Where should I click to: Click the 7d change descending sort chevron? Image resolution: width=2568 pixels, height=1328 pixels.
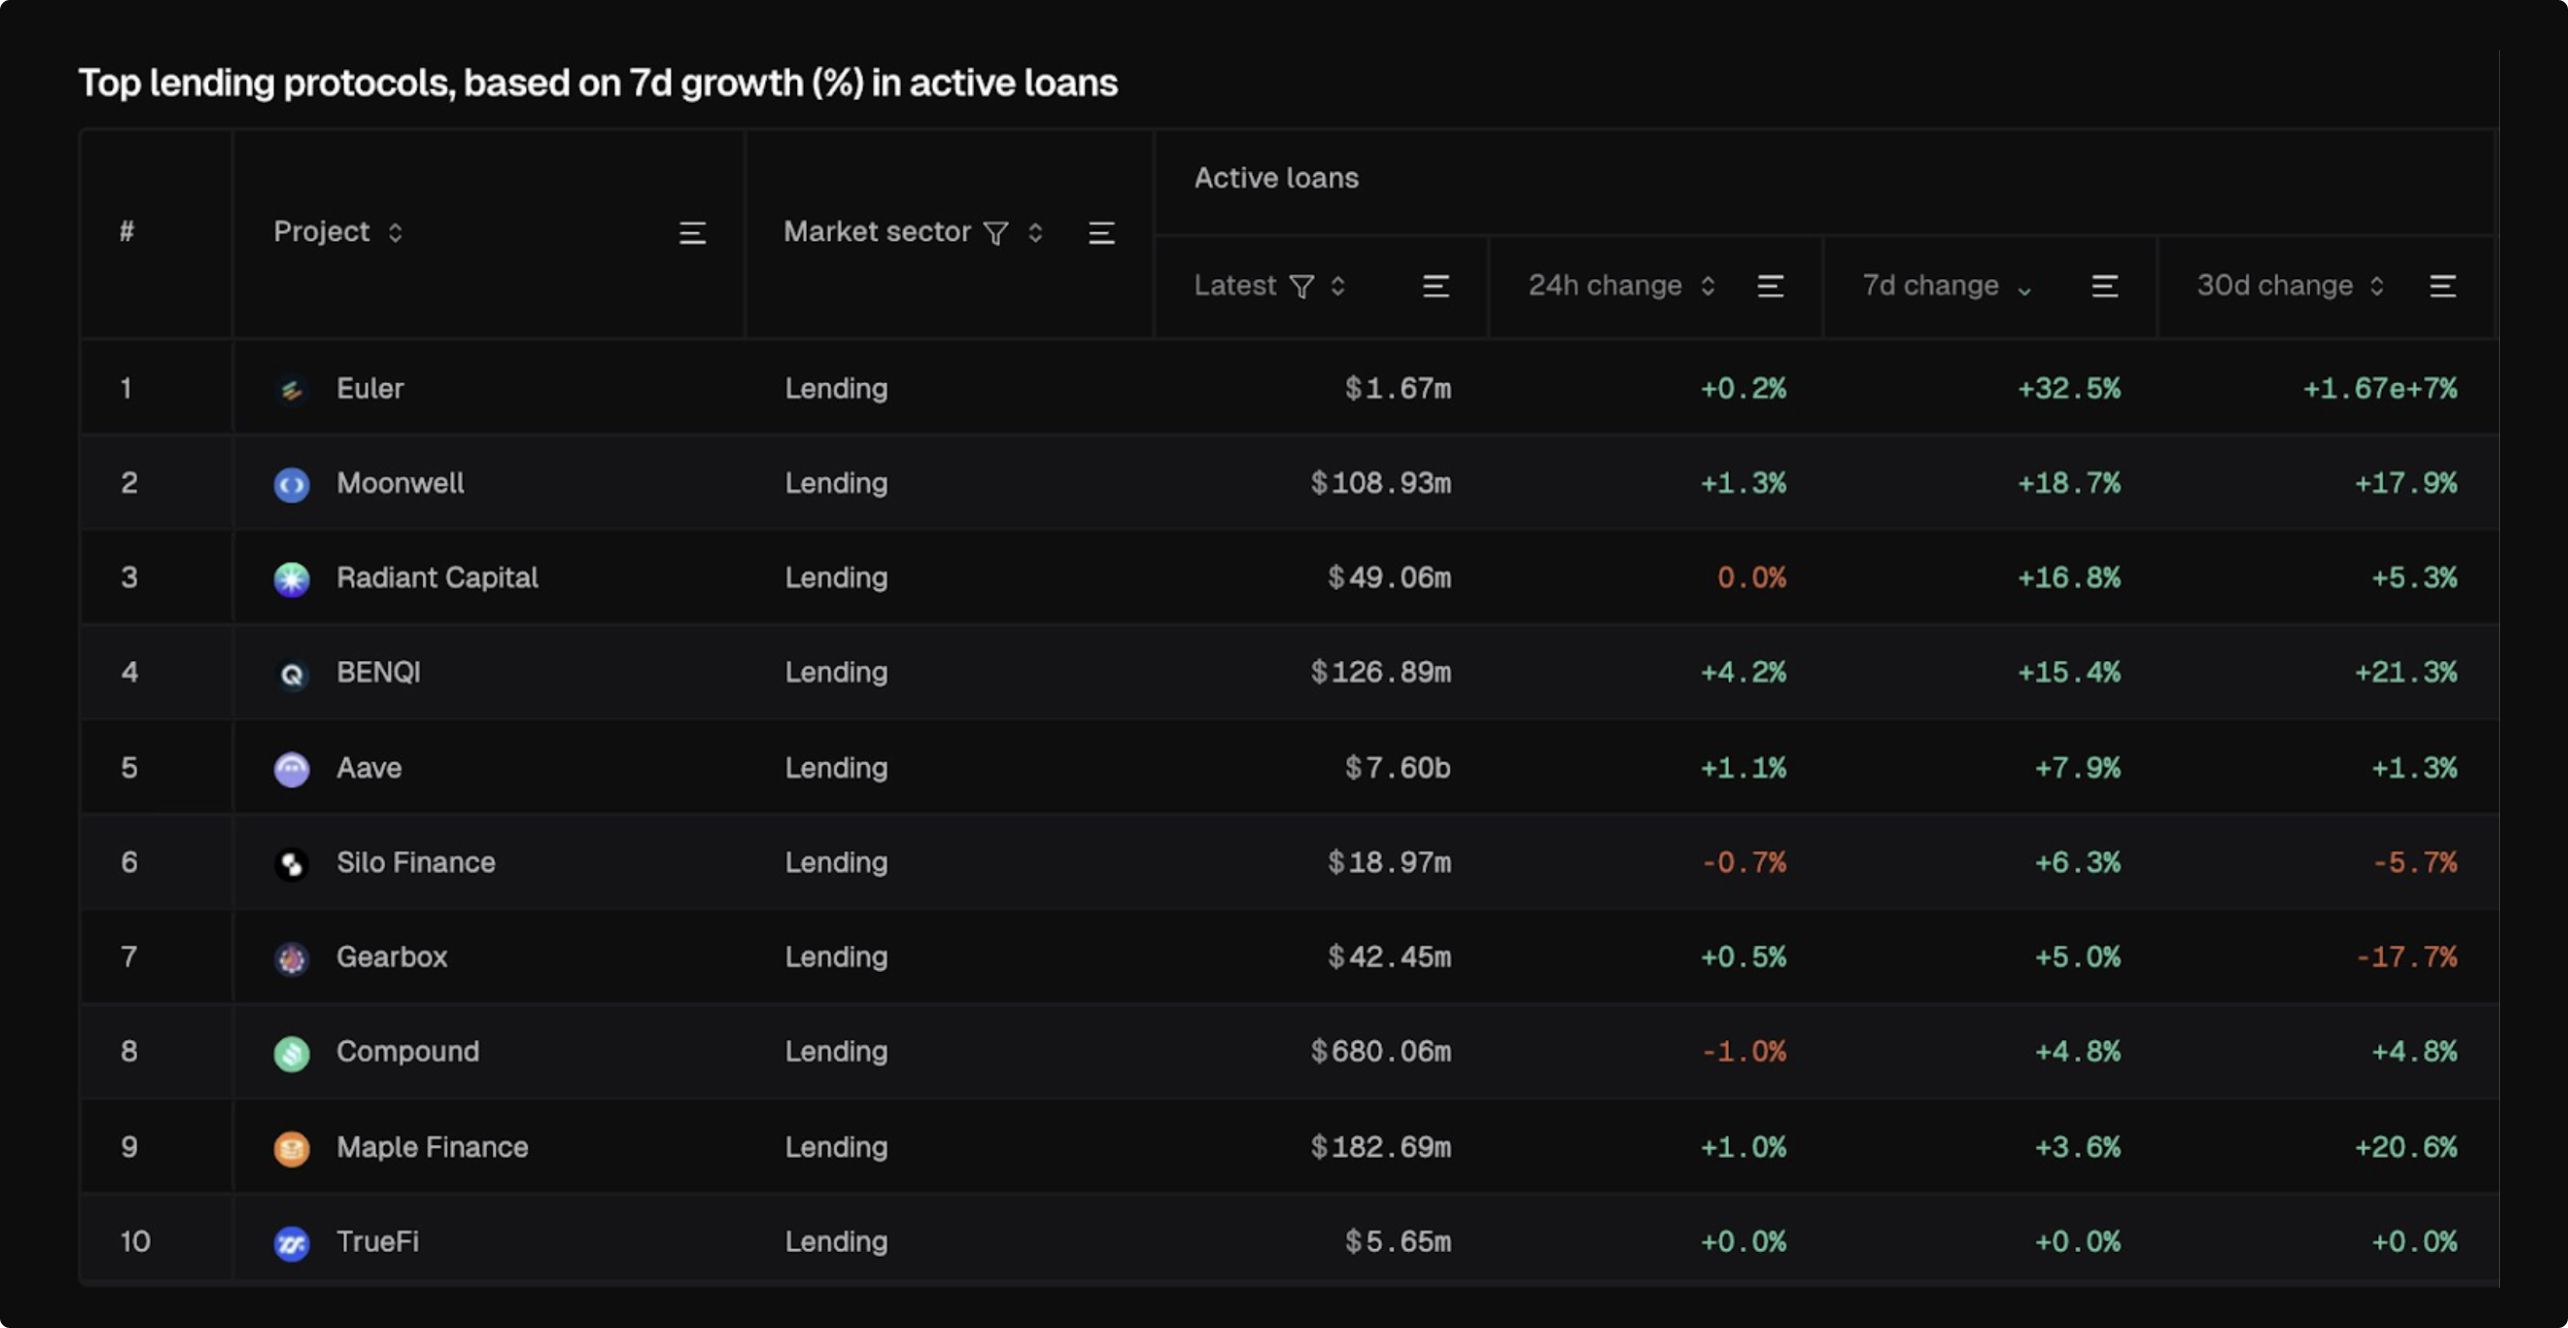2024,290
